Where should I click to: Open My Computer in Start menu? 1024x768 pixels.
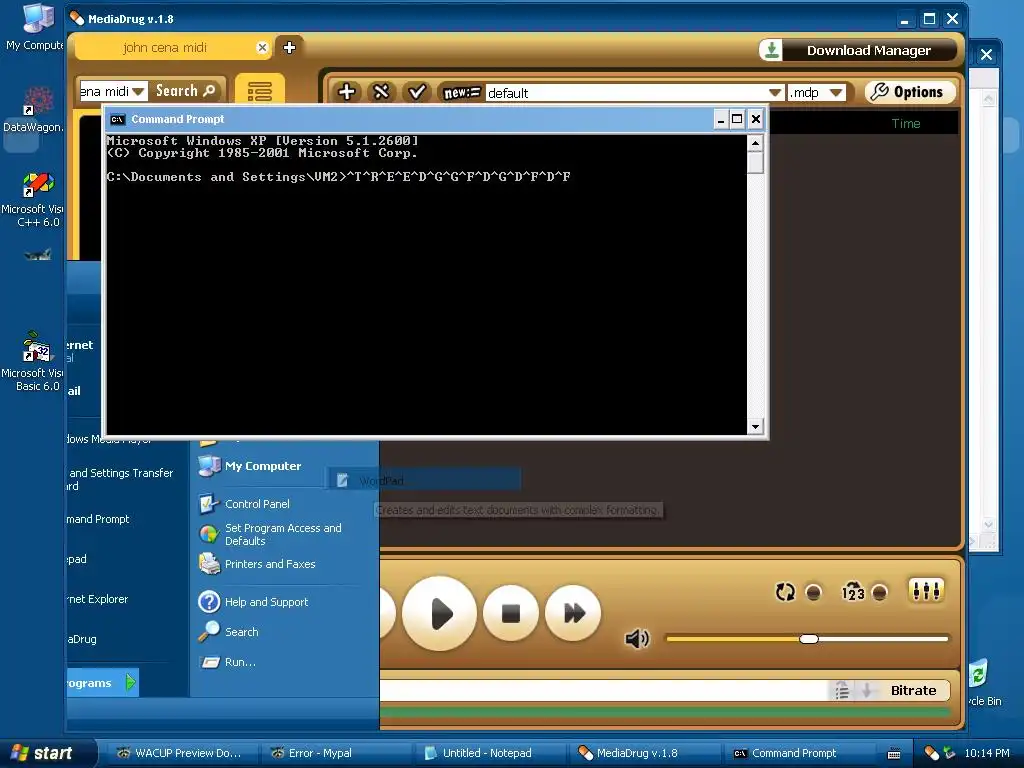(x=251, y=466)
